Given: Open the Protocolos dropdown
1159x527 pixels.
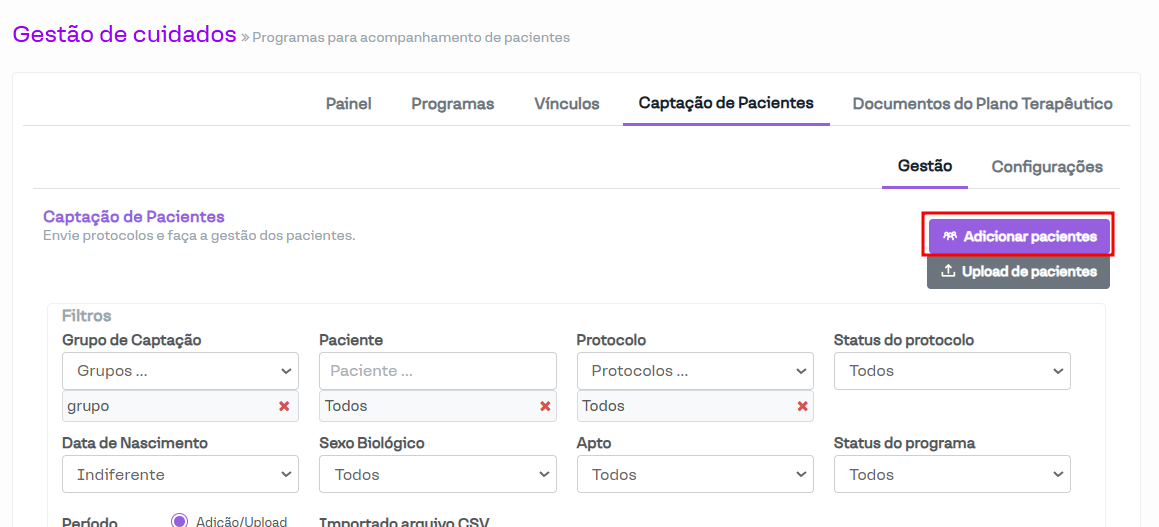Looking at the screenshot, I should point(695,371).
